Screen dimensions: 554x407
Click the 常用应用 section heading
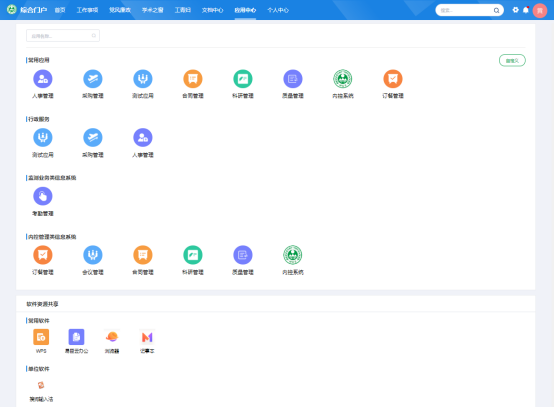(x=39, y=60)
